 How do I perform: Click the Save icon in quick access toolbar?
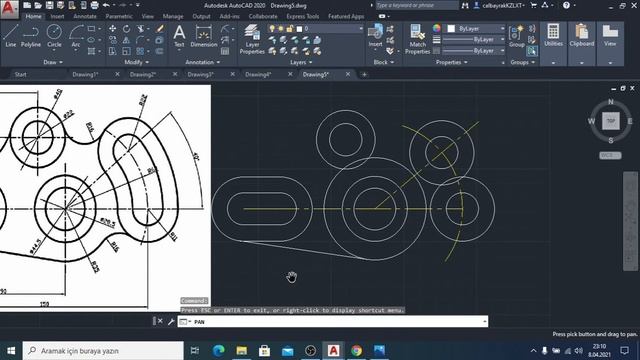(x=49, y=5)
